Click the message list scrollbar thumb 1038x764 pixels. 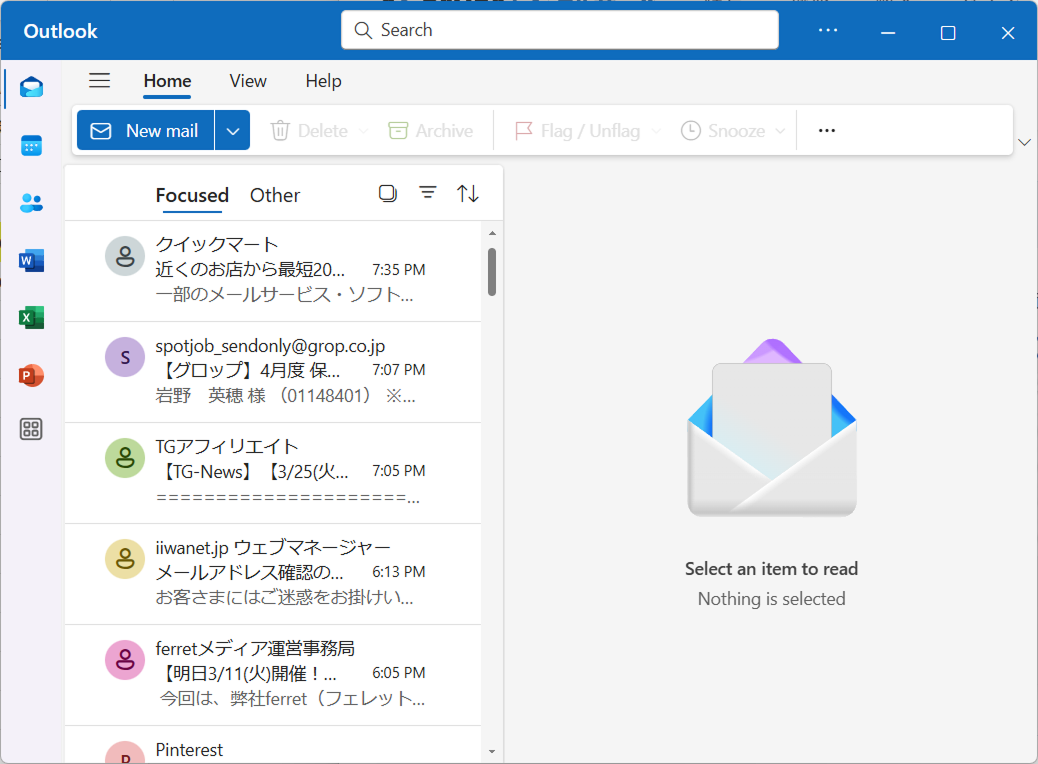point(492,271)
